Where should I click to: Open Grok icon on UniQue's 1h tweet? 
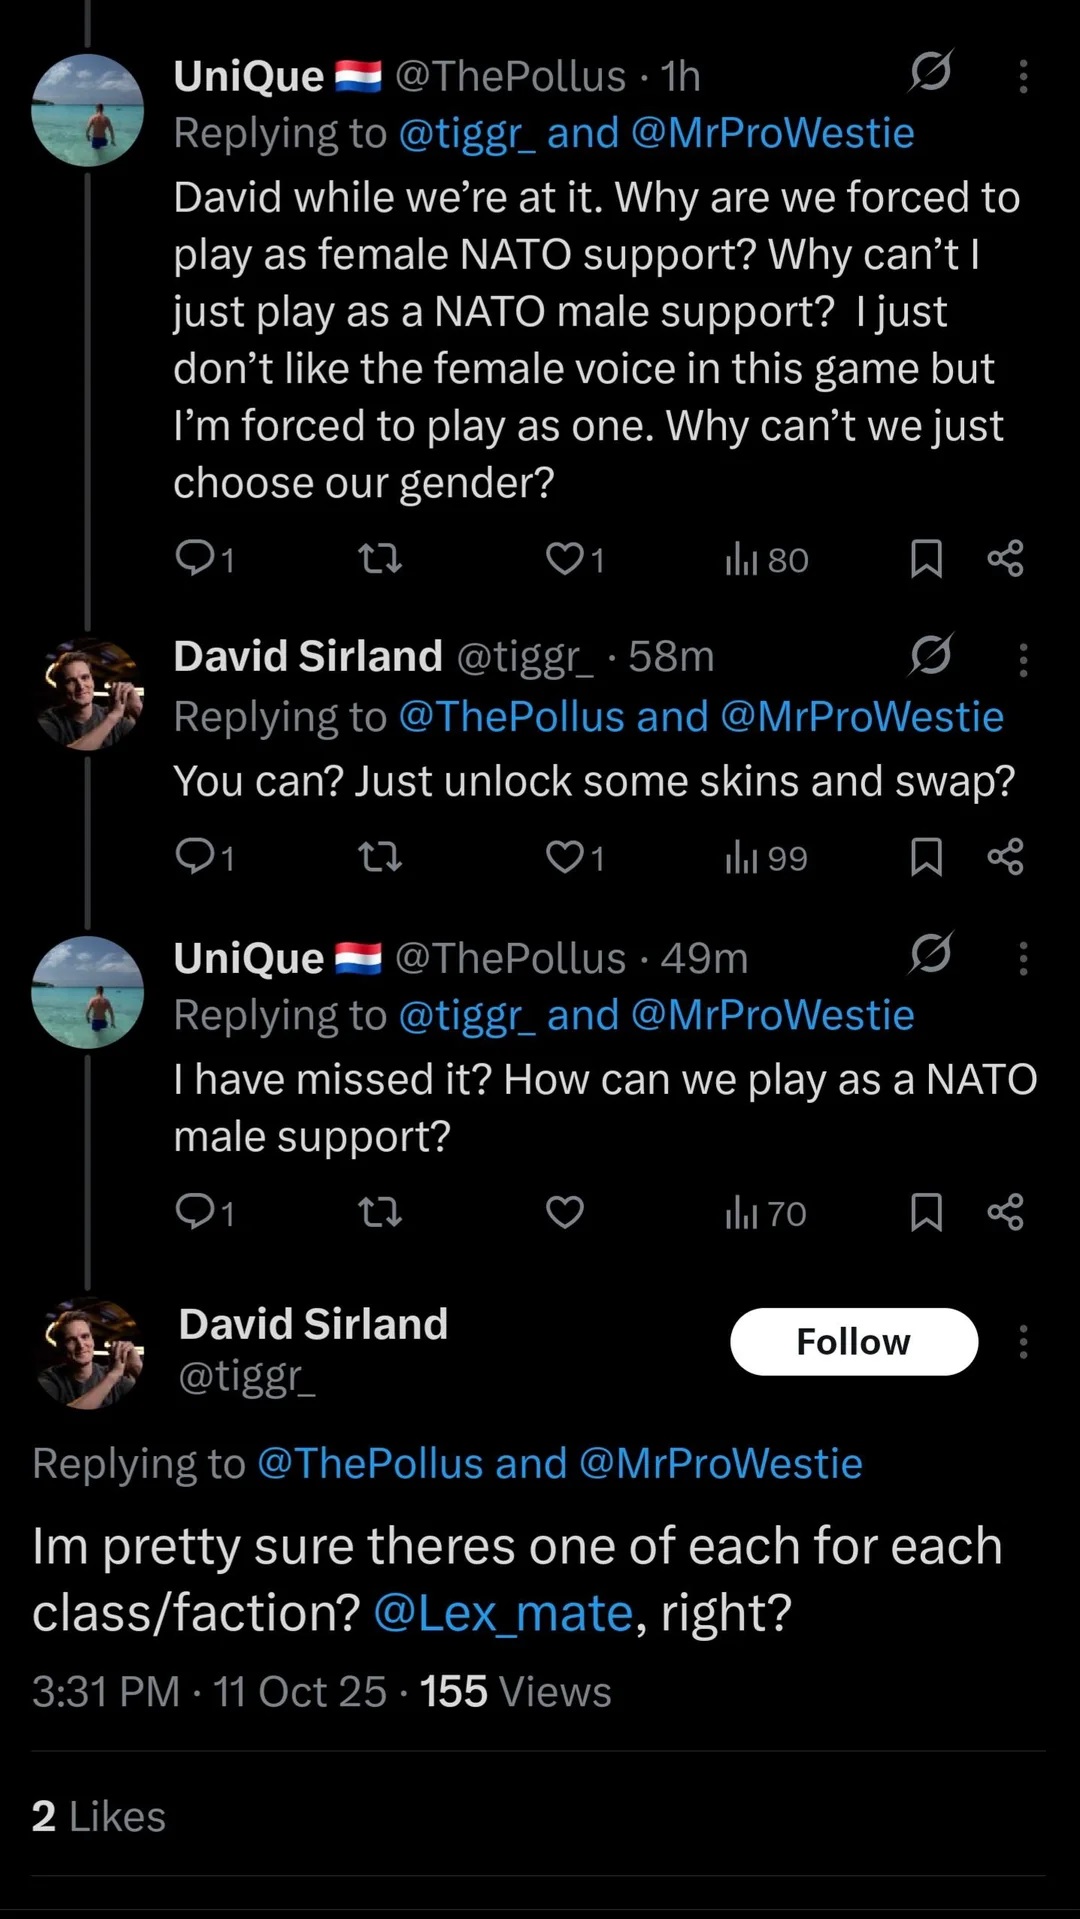[x=930, y=72]
